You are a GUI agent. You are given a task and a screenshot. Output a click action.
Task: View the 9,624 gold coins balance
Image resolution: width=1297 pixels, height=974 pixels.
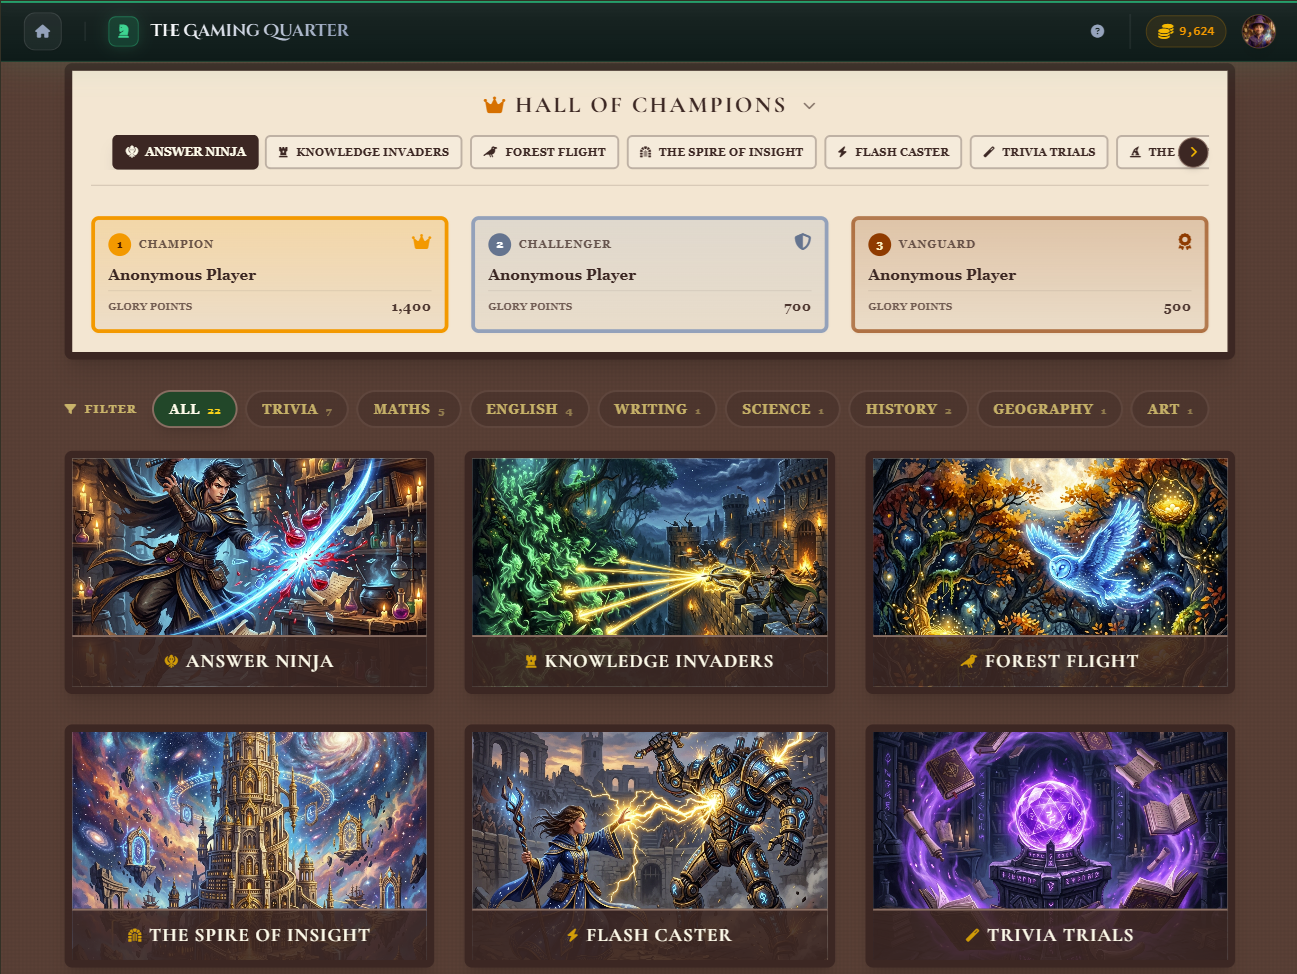coord(1186,31)
